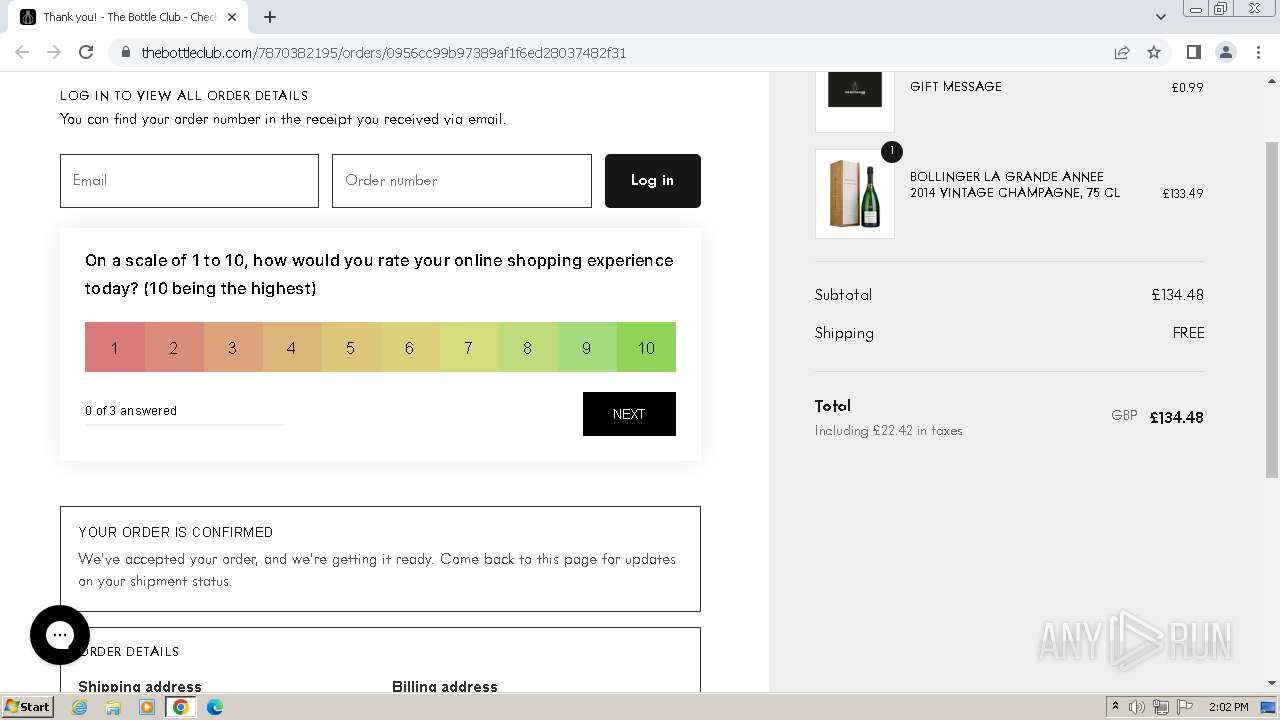Open network tray icon

(1161, 707)
